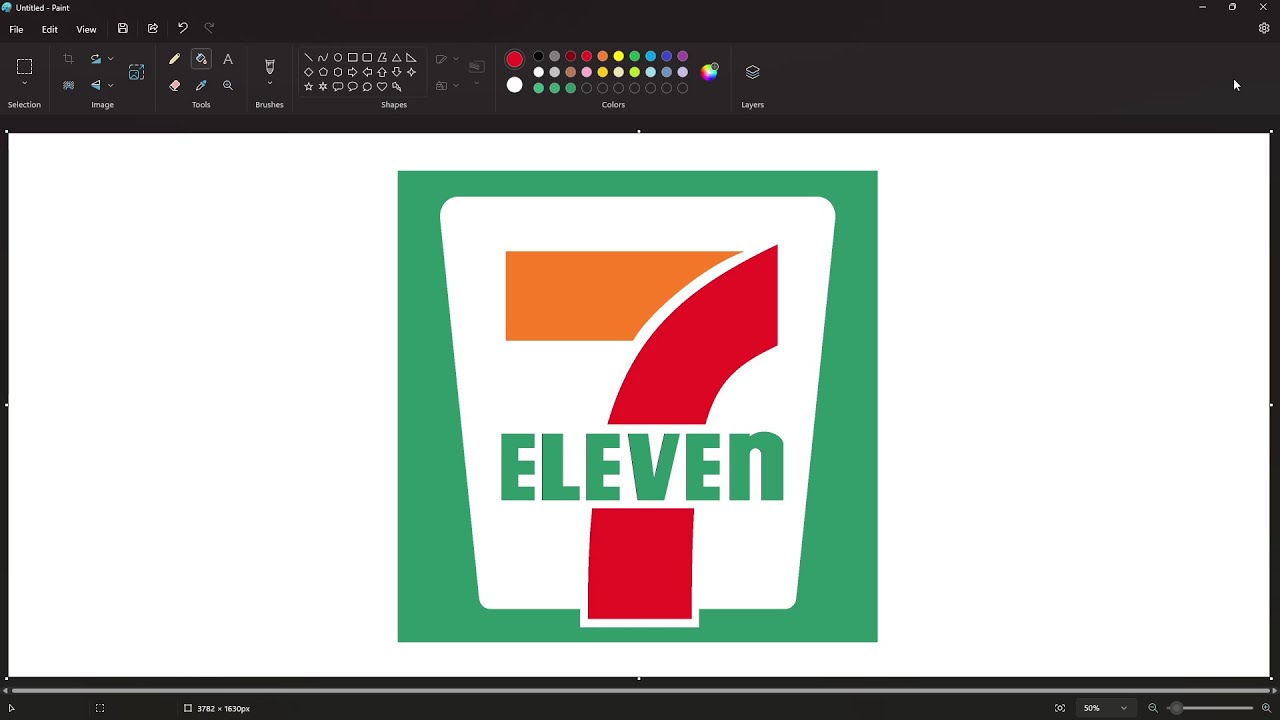This screenshot has height=720, width=1280.
Task: Expand the Selection options dropdown
Action: tap(24, 85)
